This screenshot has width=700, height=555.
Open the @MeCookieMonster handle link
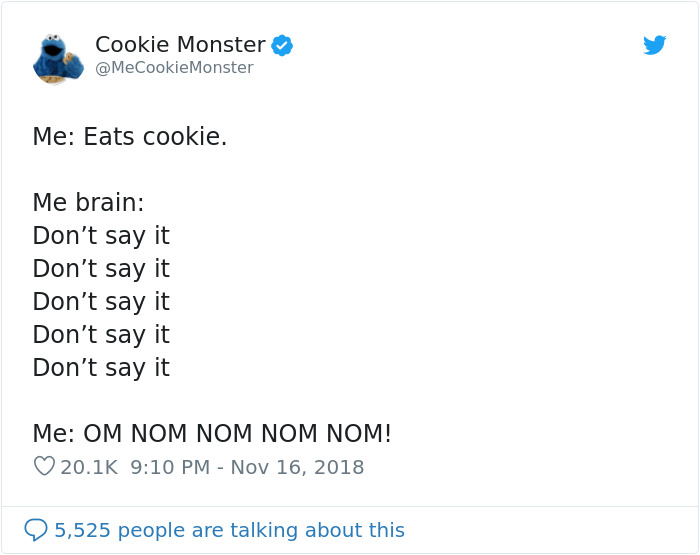tap(174, 68)
